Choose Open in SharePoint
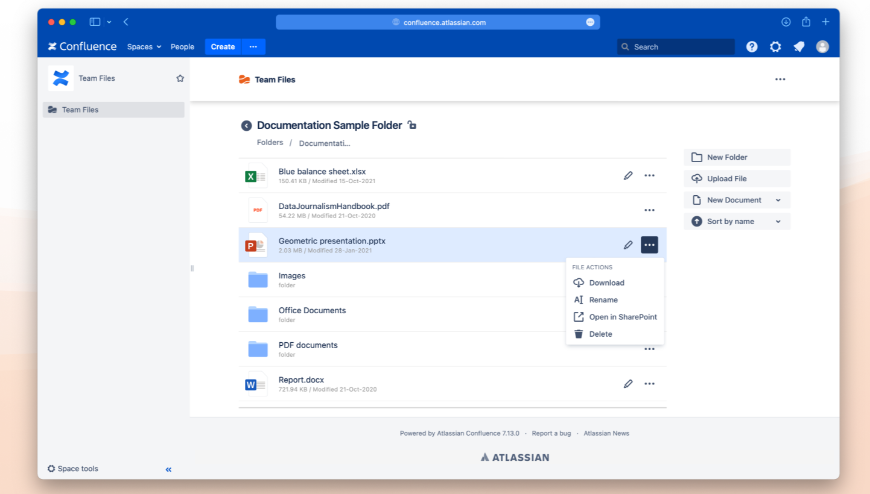This screenshot has height=494, width=870. (x=615, y=317)
